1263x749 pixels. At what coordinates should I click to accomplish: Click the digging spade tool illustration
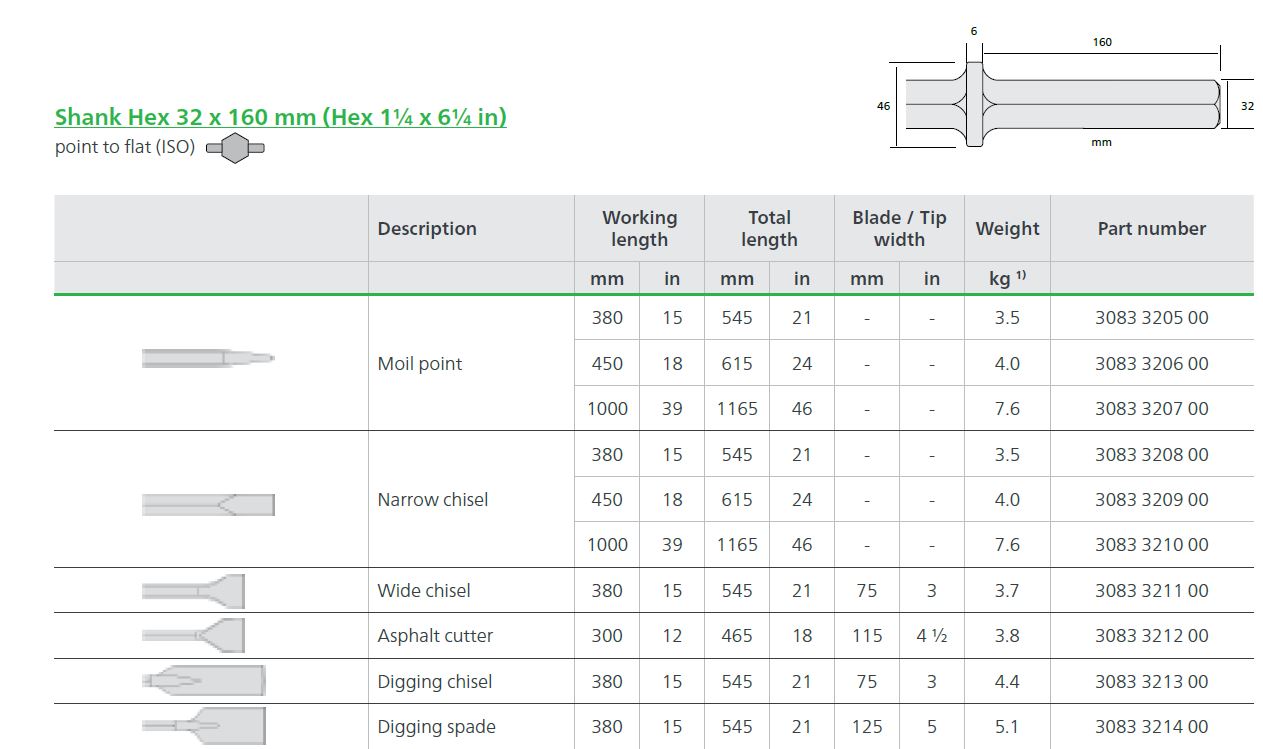[204, 725]
